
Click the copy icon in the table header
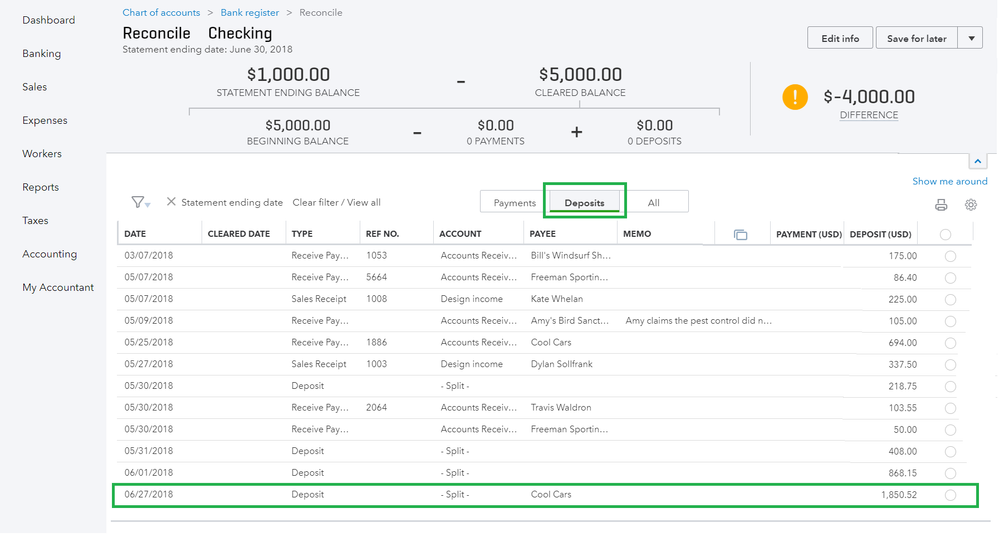pos(740,234)
